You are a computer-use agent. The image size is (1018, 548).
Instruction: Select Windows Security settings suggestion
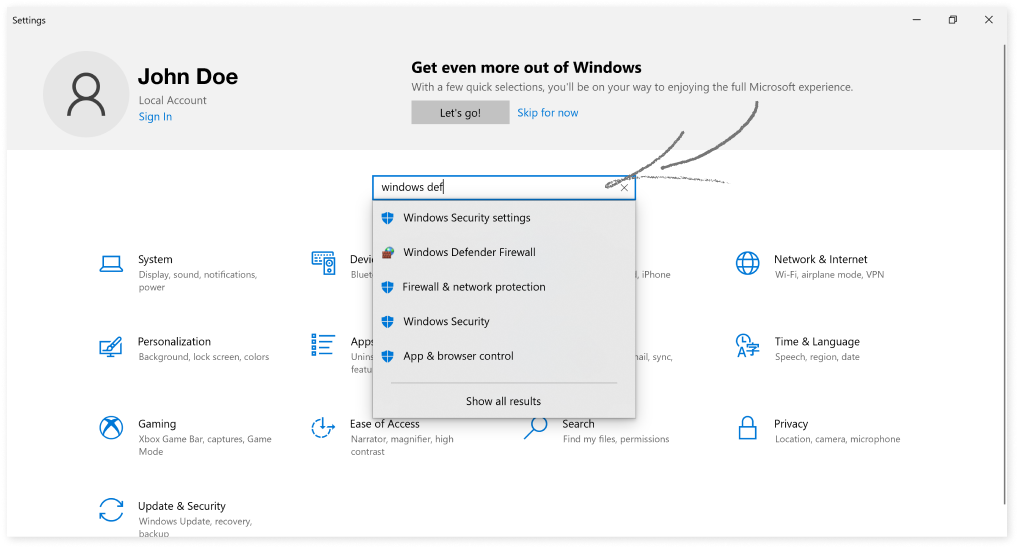pos(466,218)
